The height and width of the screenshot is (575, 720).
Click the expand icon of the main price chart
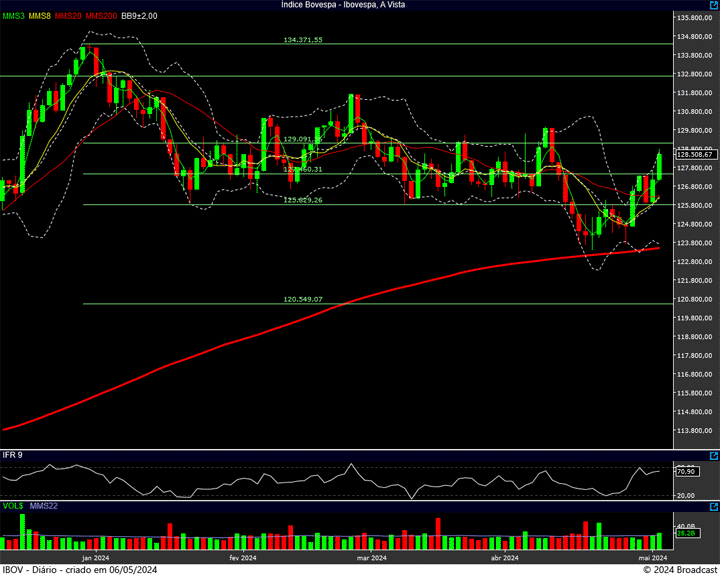coord(713,6)
